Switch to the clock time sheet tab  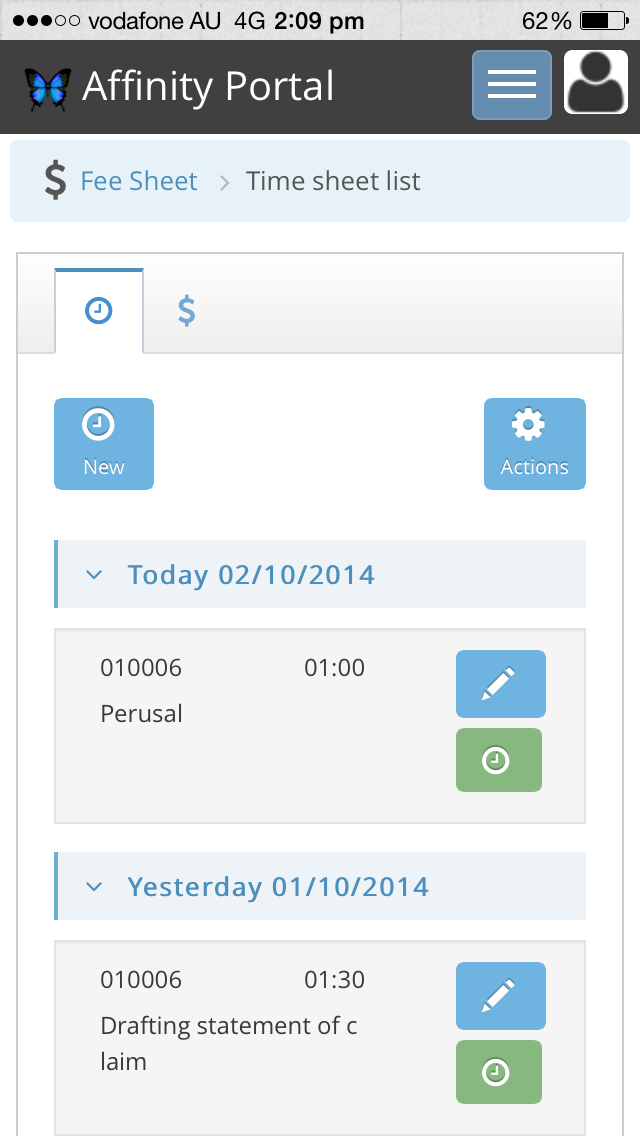pyautogui.click(x=99, y=311)
